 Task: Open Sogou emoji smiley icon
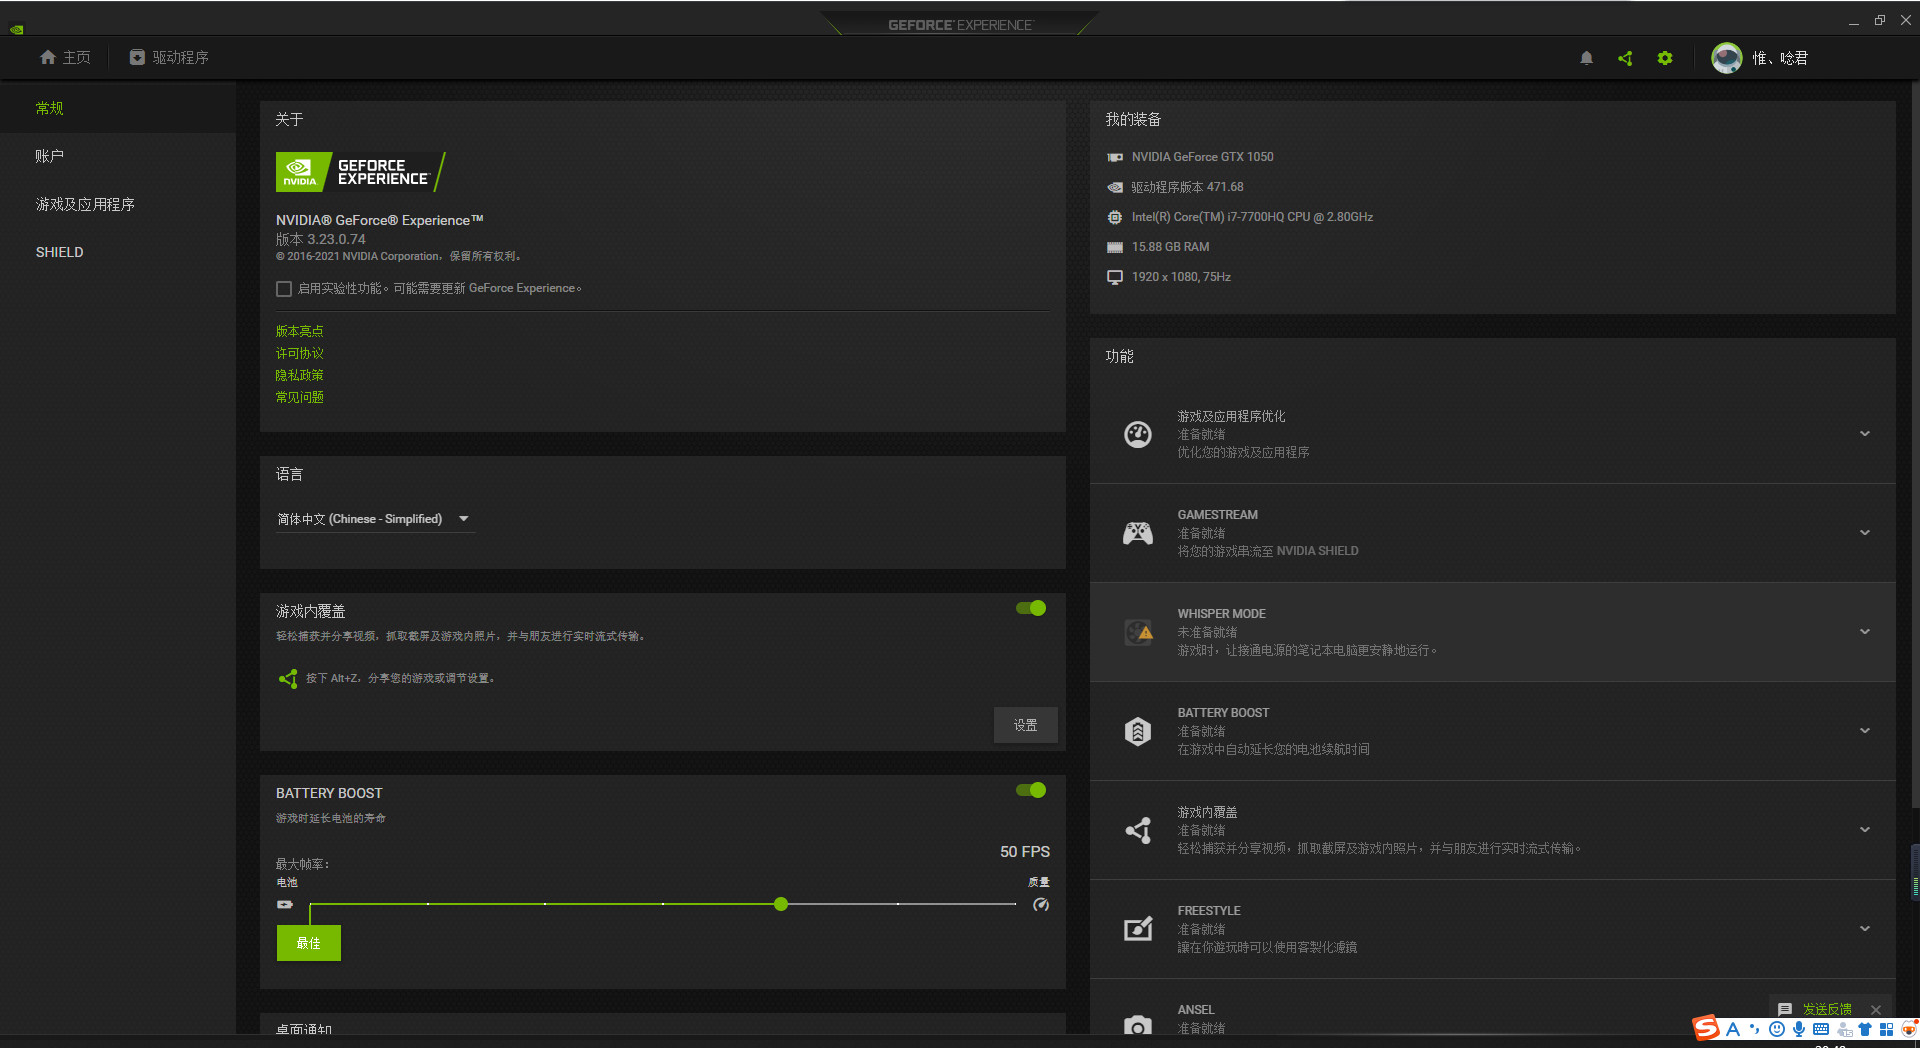[1776, 1029]
